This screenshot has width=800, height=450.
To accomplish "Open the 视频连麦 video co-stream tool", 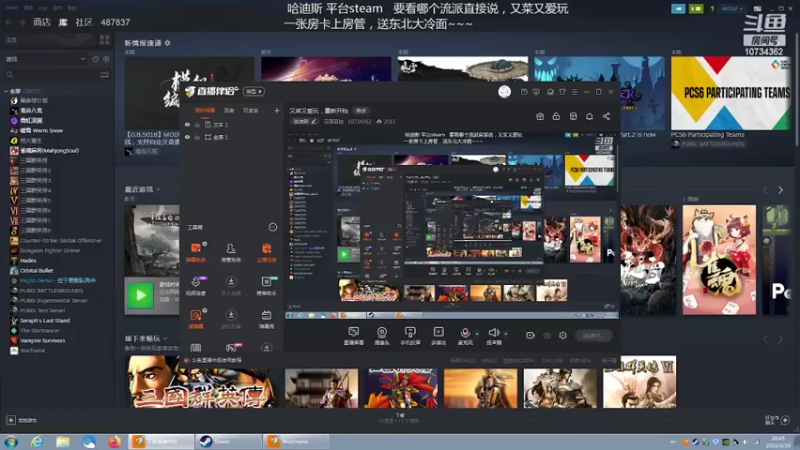I will 195,286.
